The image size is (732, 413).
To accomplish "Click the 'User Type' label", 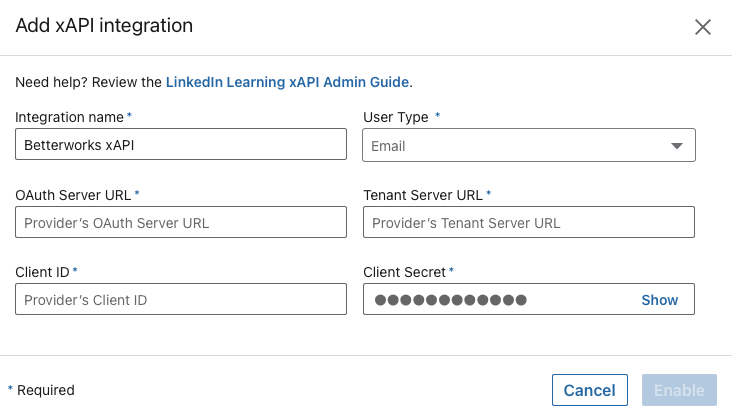I will click(396, 117).
